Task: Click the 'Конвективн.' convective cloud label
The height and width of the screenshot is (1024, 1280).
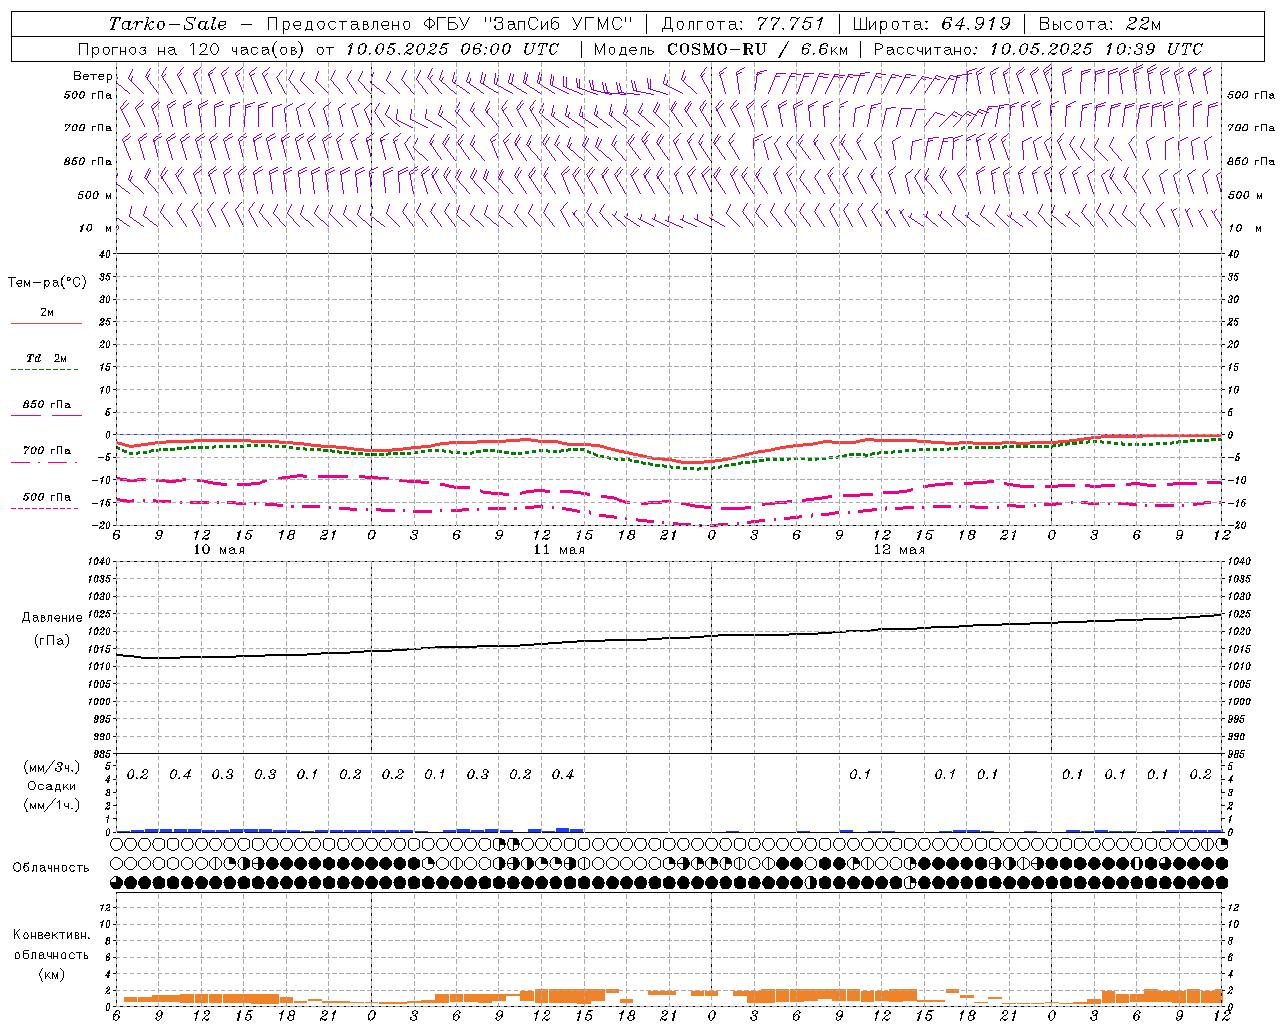Action: (51, 935)
